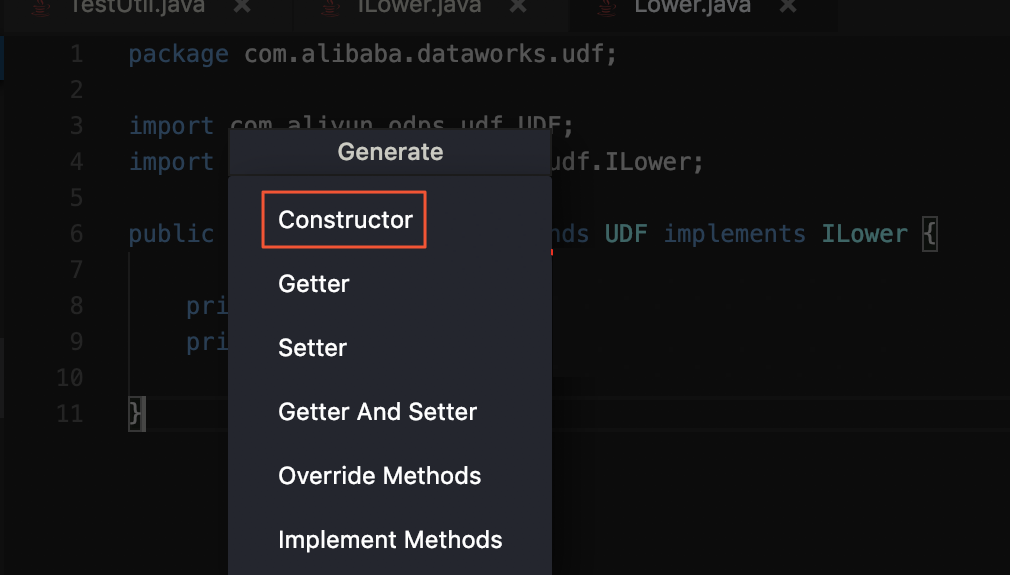Select Implement Methods
Image resolution: width=1010 pixels, height=575 pixels.
tap(390, 540)
